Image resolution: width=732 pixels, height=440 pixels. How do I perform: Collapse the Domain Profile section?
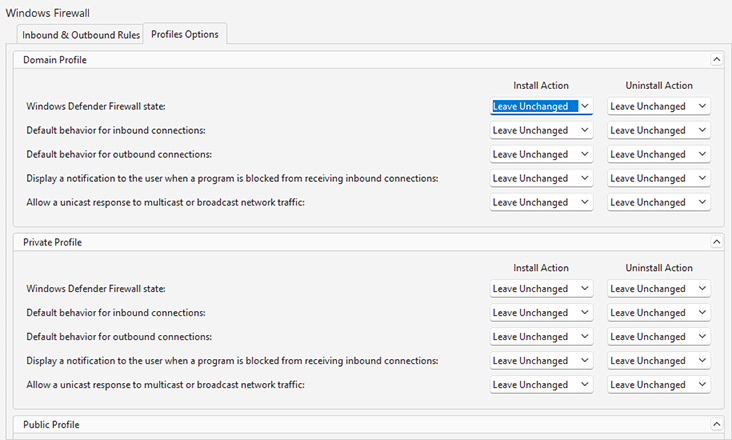(715, 60)
